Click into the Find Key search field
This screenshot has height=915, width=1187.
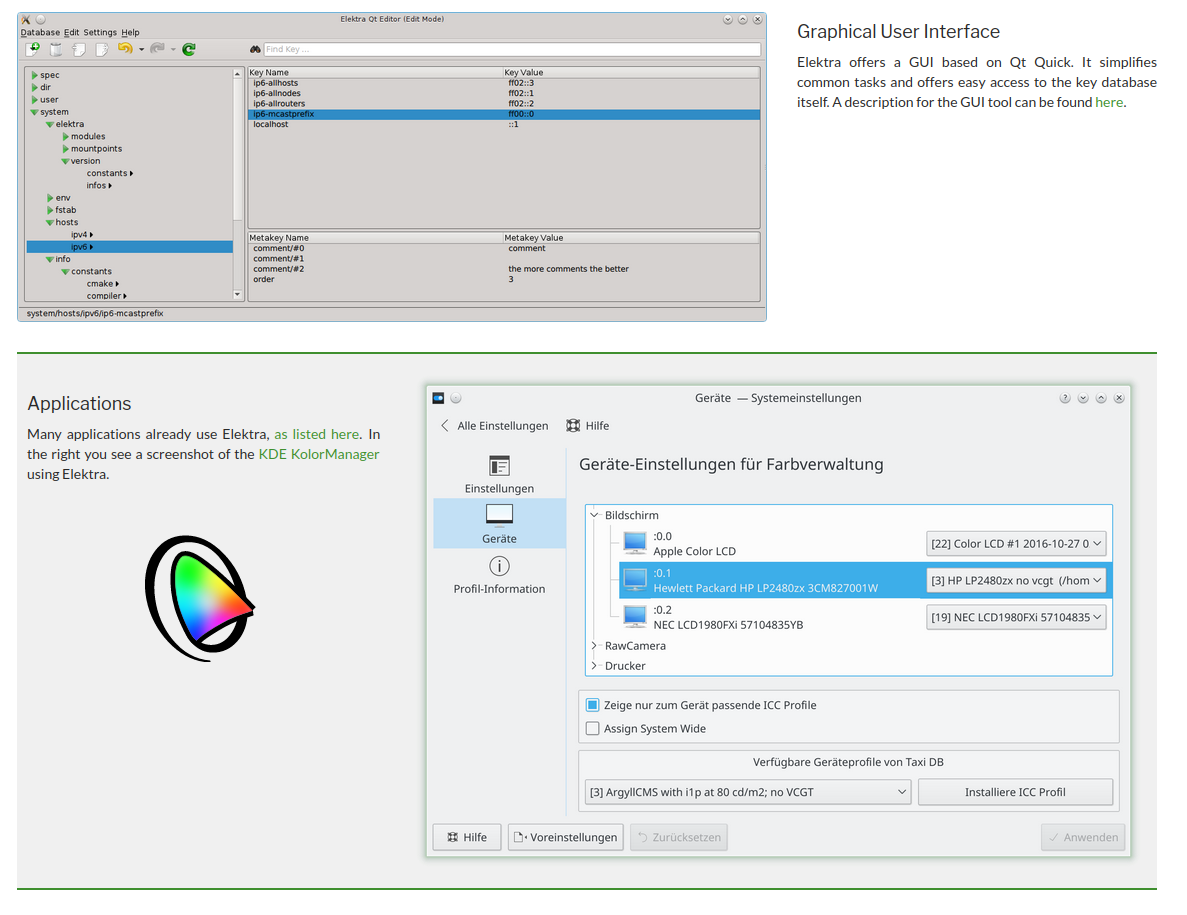[x=512, y=49]
